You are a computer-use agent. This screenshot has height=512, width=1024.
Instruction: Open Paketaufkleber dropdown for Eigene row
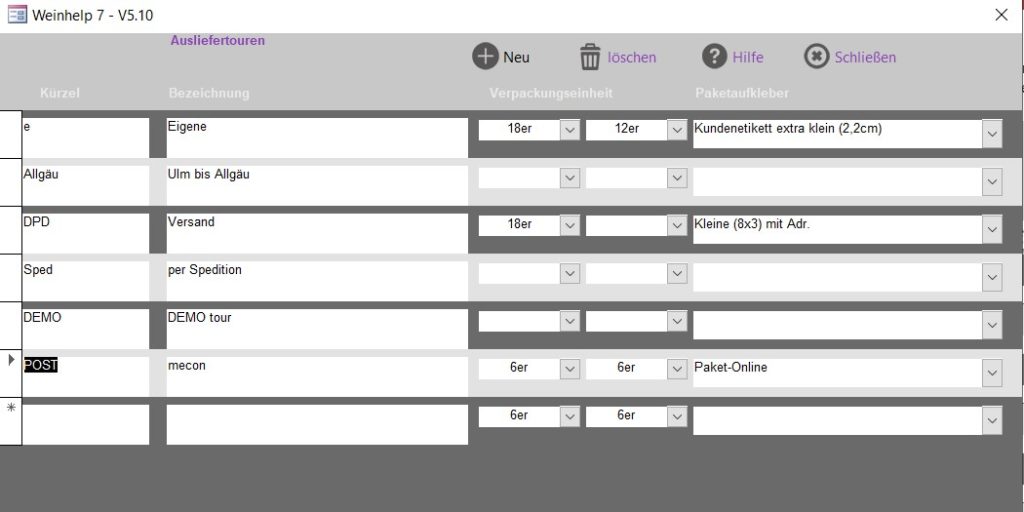pos(991,134)
